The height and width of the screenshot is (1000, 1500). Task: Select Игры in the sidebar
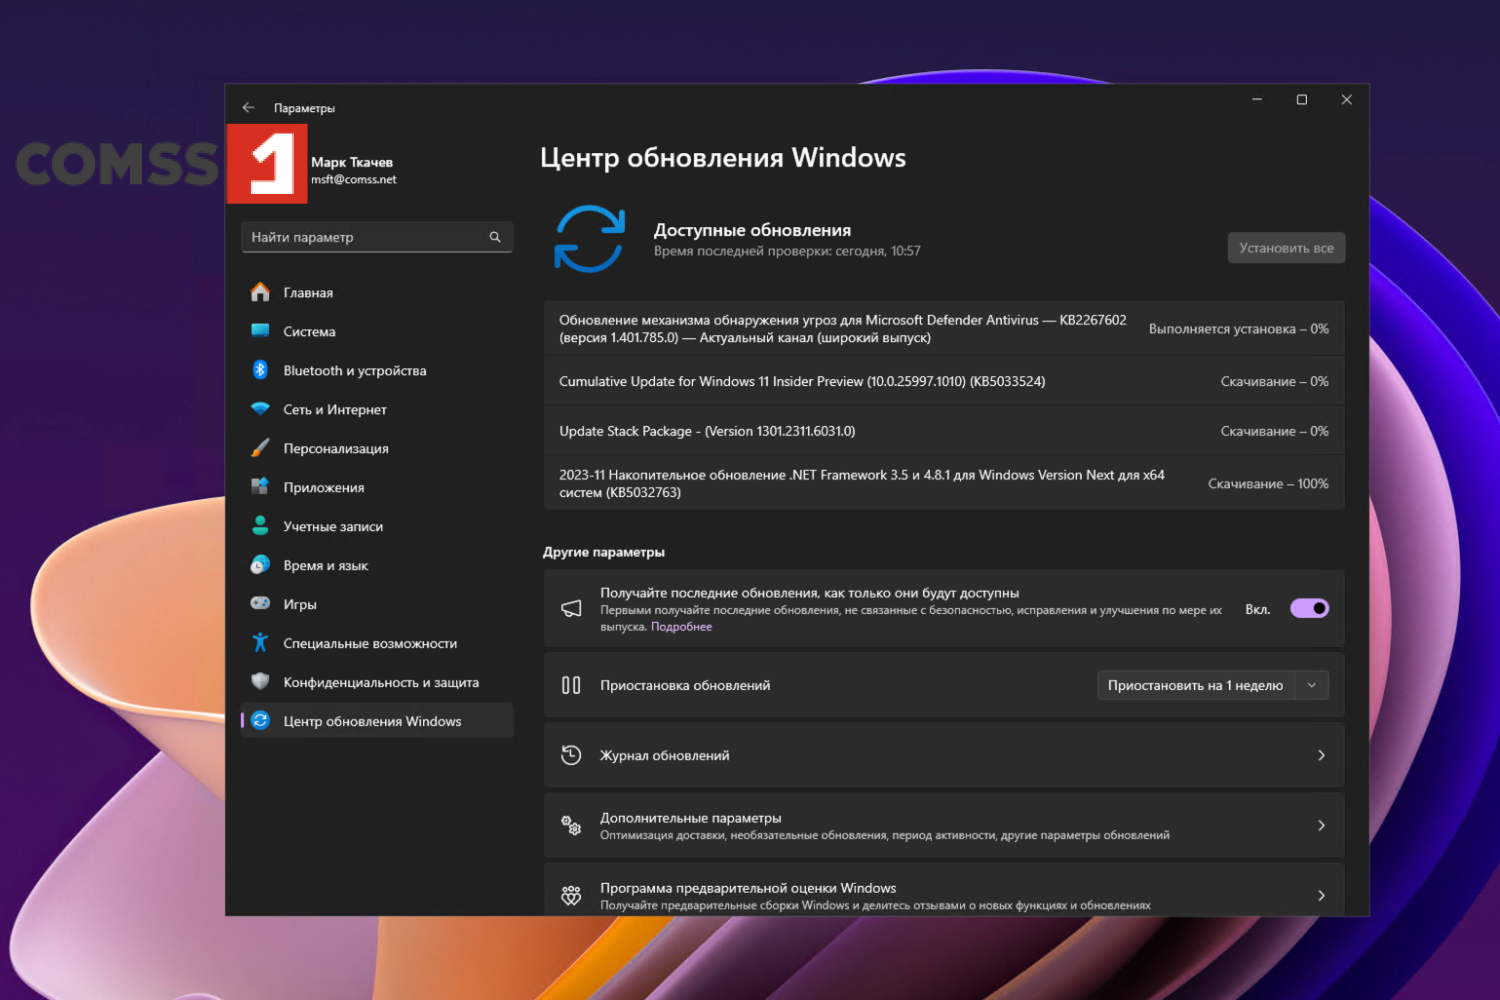[377, 604]
